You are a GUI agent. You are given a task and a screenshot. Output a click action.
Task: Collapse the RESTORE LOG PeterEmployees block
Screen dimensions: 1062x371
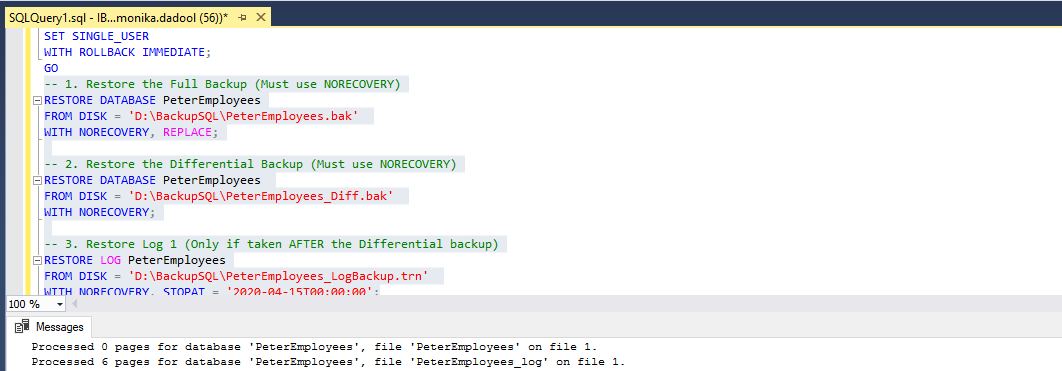tap(38, 260)
